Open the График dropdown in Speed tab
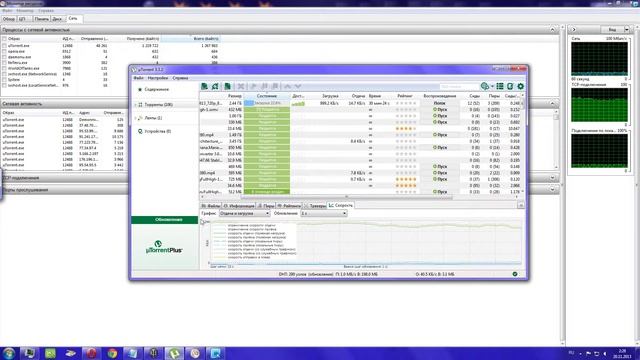The image size is (640, 360). pos(244,213)
